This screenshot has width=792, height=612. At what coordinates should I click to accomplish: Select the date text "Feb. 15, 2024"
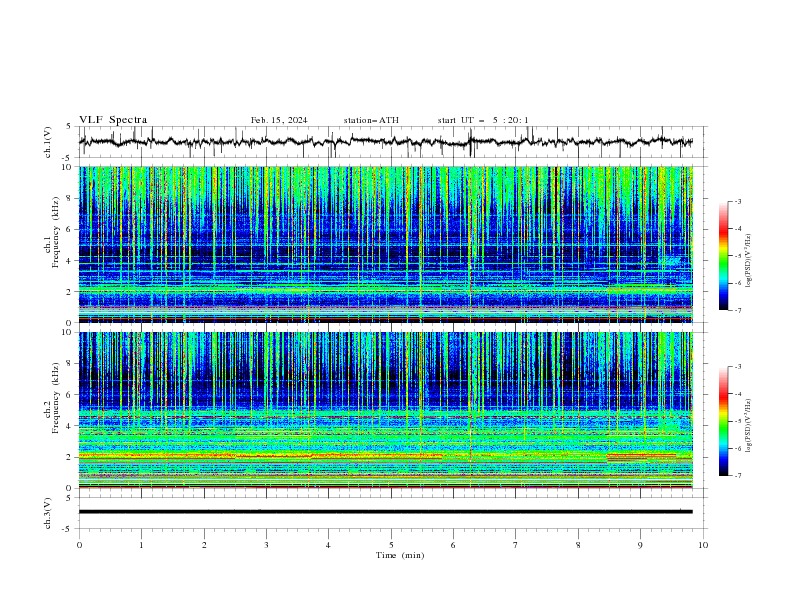pyautogui.click(x=279, y=120)
